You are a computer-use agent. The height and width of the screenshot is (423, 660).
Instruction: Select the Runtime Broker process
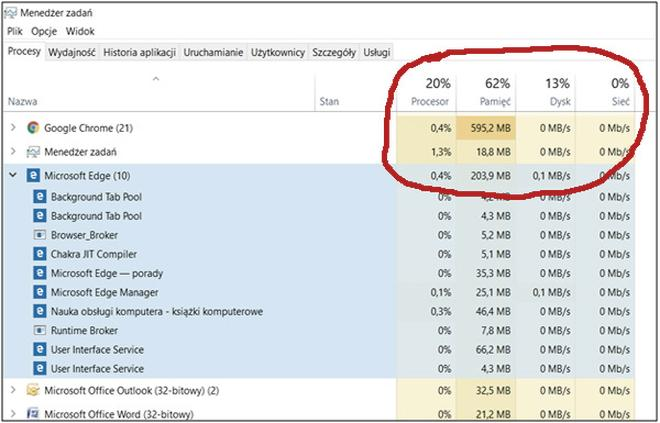(319, 330)
